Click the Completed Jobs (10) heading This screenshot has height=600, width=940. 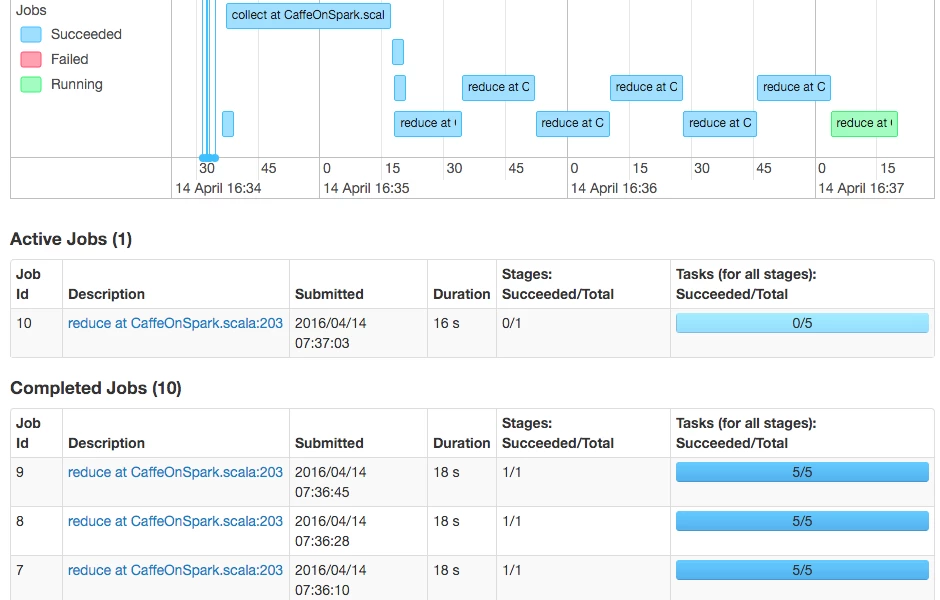pyautogui.click(x=96, y=388)
